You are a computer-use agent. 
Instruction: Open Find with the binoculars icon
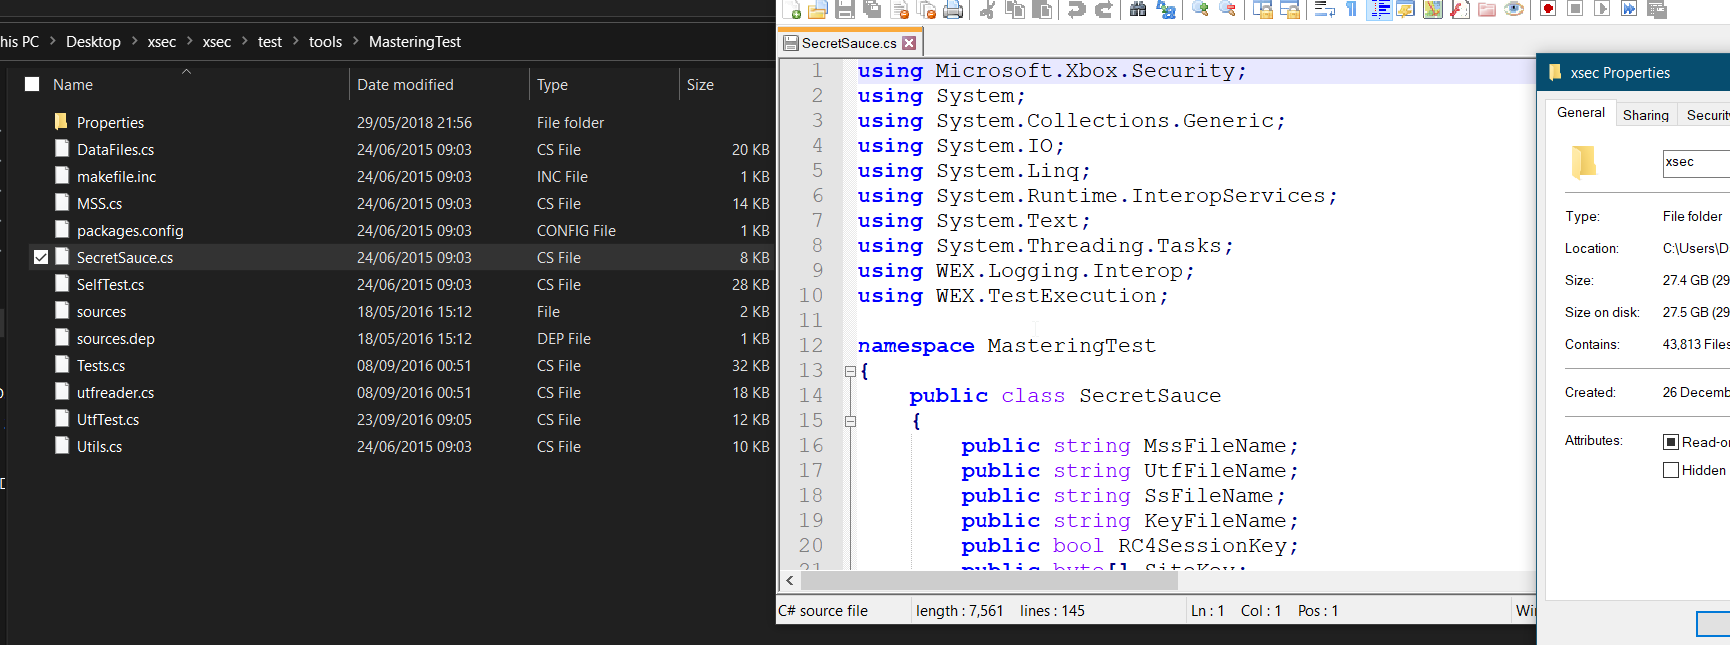[1138, 10]
